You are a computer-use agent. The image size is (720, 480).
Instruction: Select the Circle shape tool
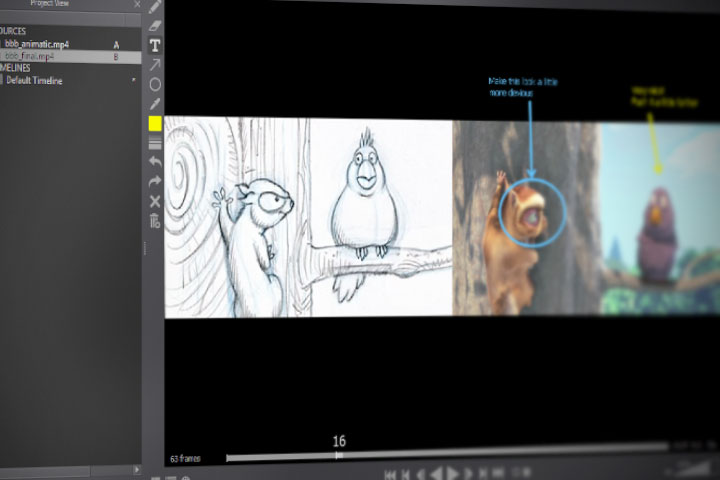(x=155, y=85)
